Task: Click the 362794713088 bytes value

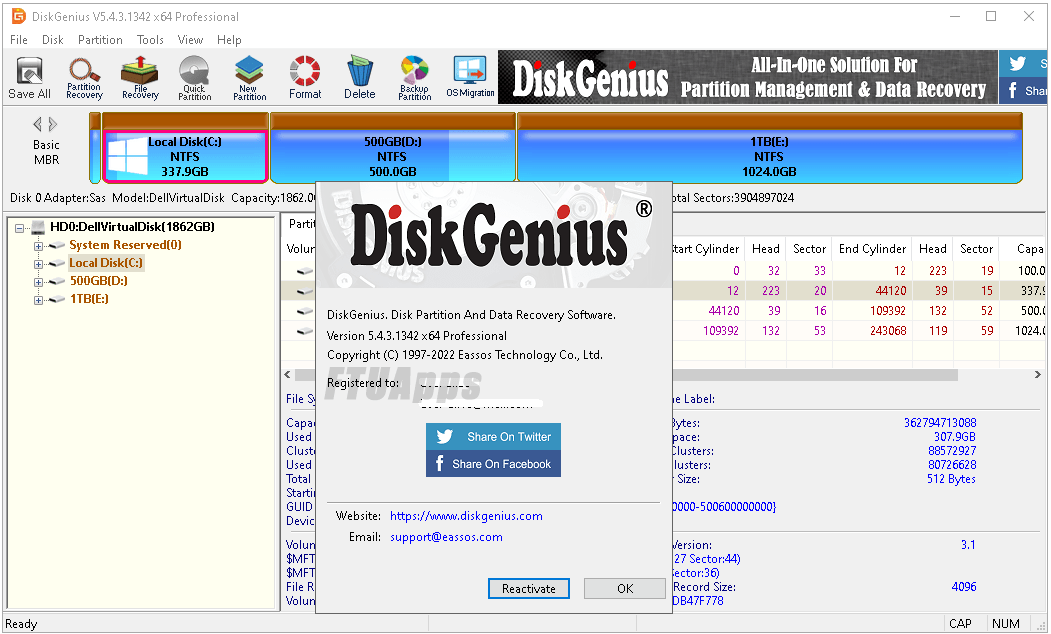Action: pos(940,422)
